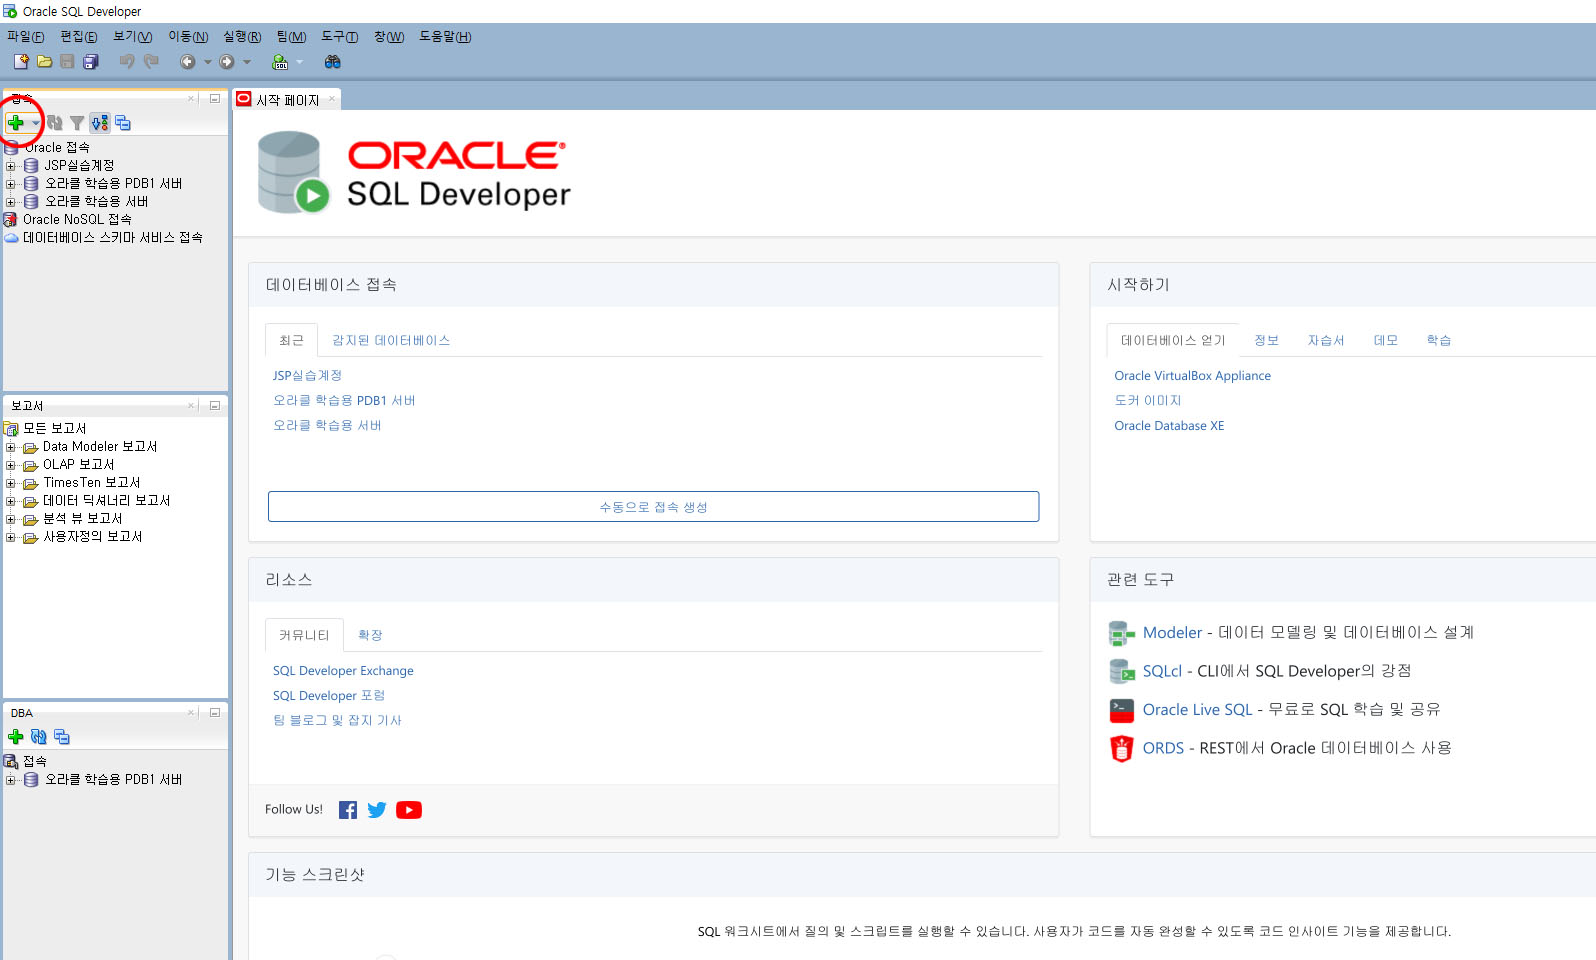The image size is (1596, 960).
Task: Expand the JSP실습계정 connection node
Action: (x=11, y=166)
